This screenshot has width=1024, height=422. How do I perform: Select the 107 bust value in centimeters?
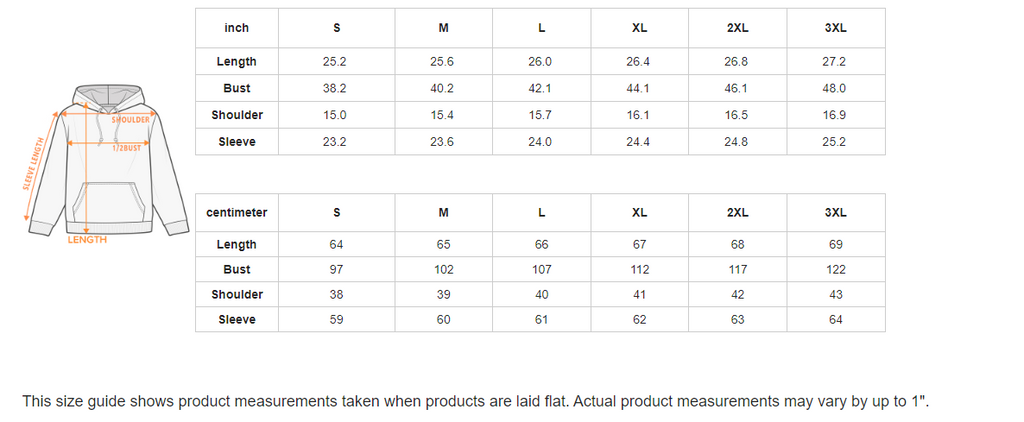click(540, 270)
